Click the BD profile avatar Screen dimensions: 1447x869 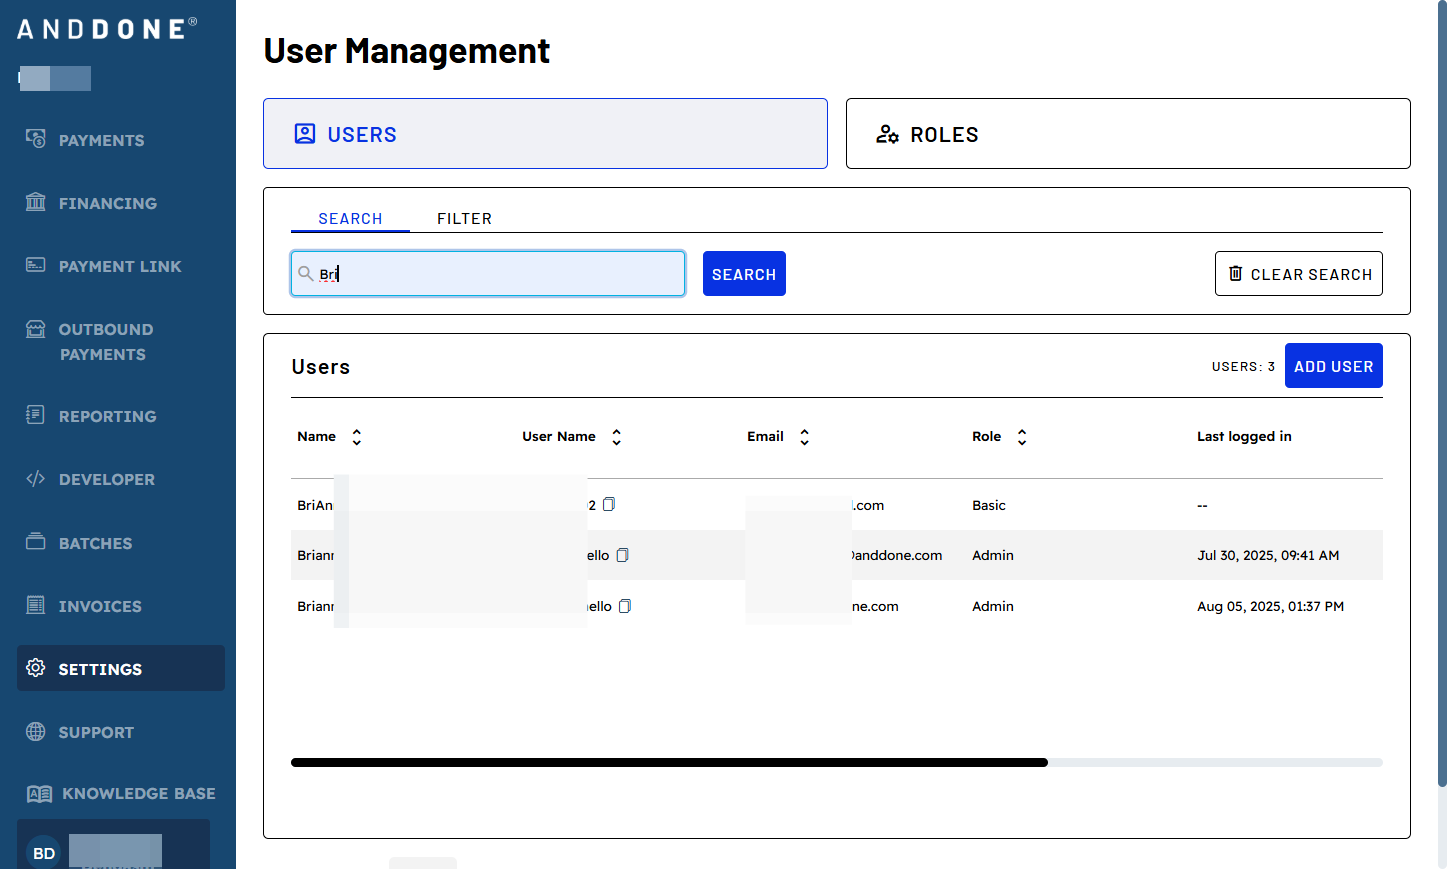pos(44,853)
